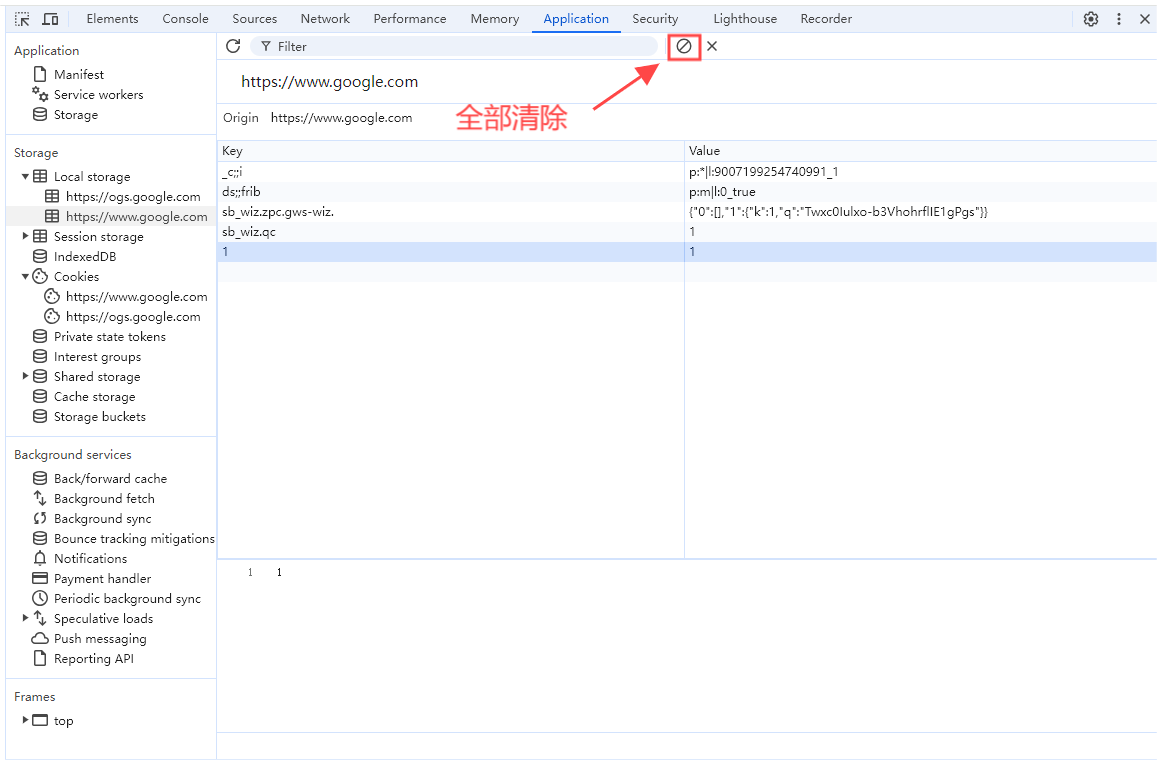Open Bounce tracking mitigations

coord(134,539)
